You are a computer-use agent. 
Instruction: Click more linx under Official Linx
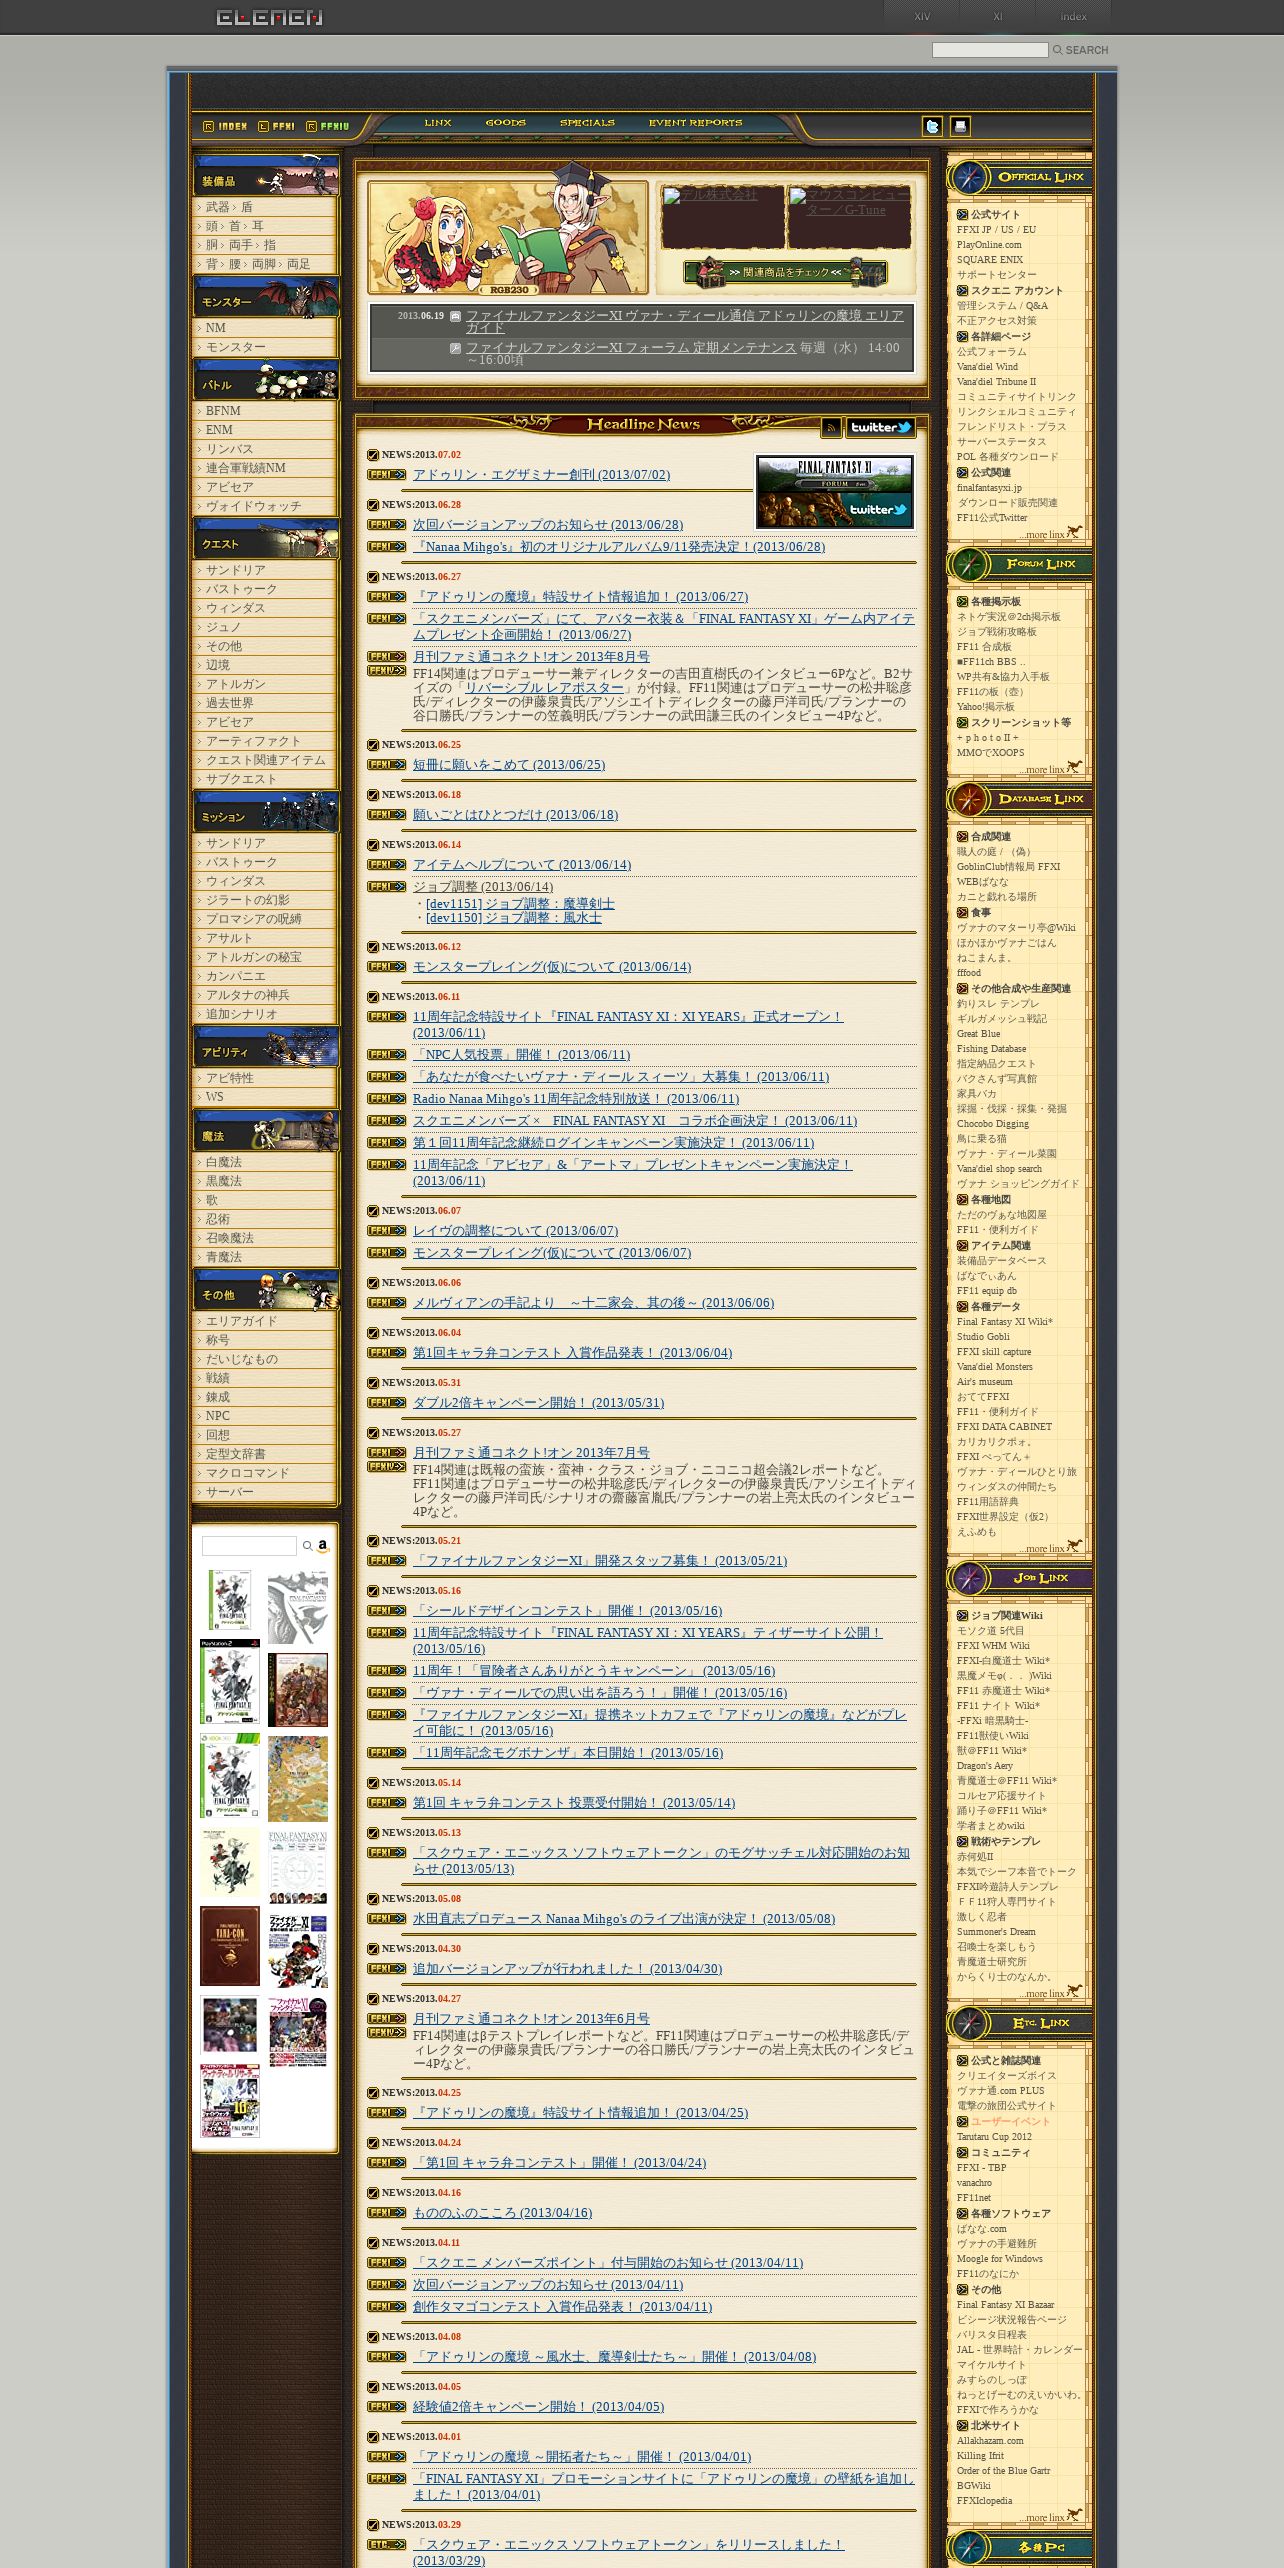point(1050,534)
